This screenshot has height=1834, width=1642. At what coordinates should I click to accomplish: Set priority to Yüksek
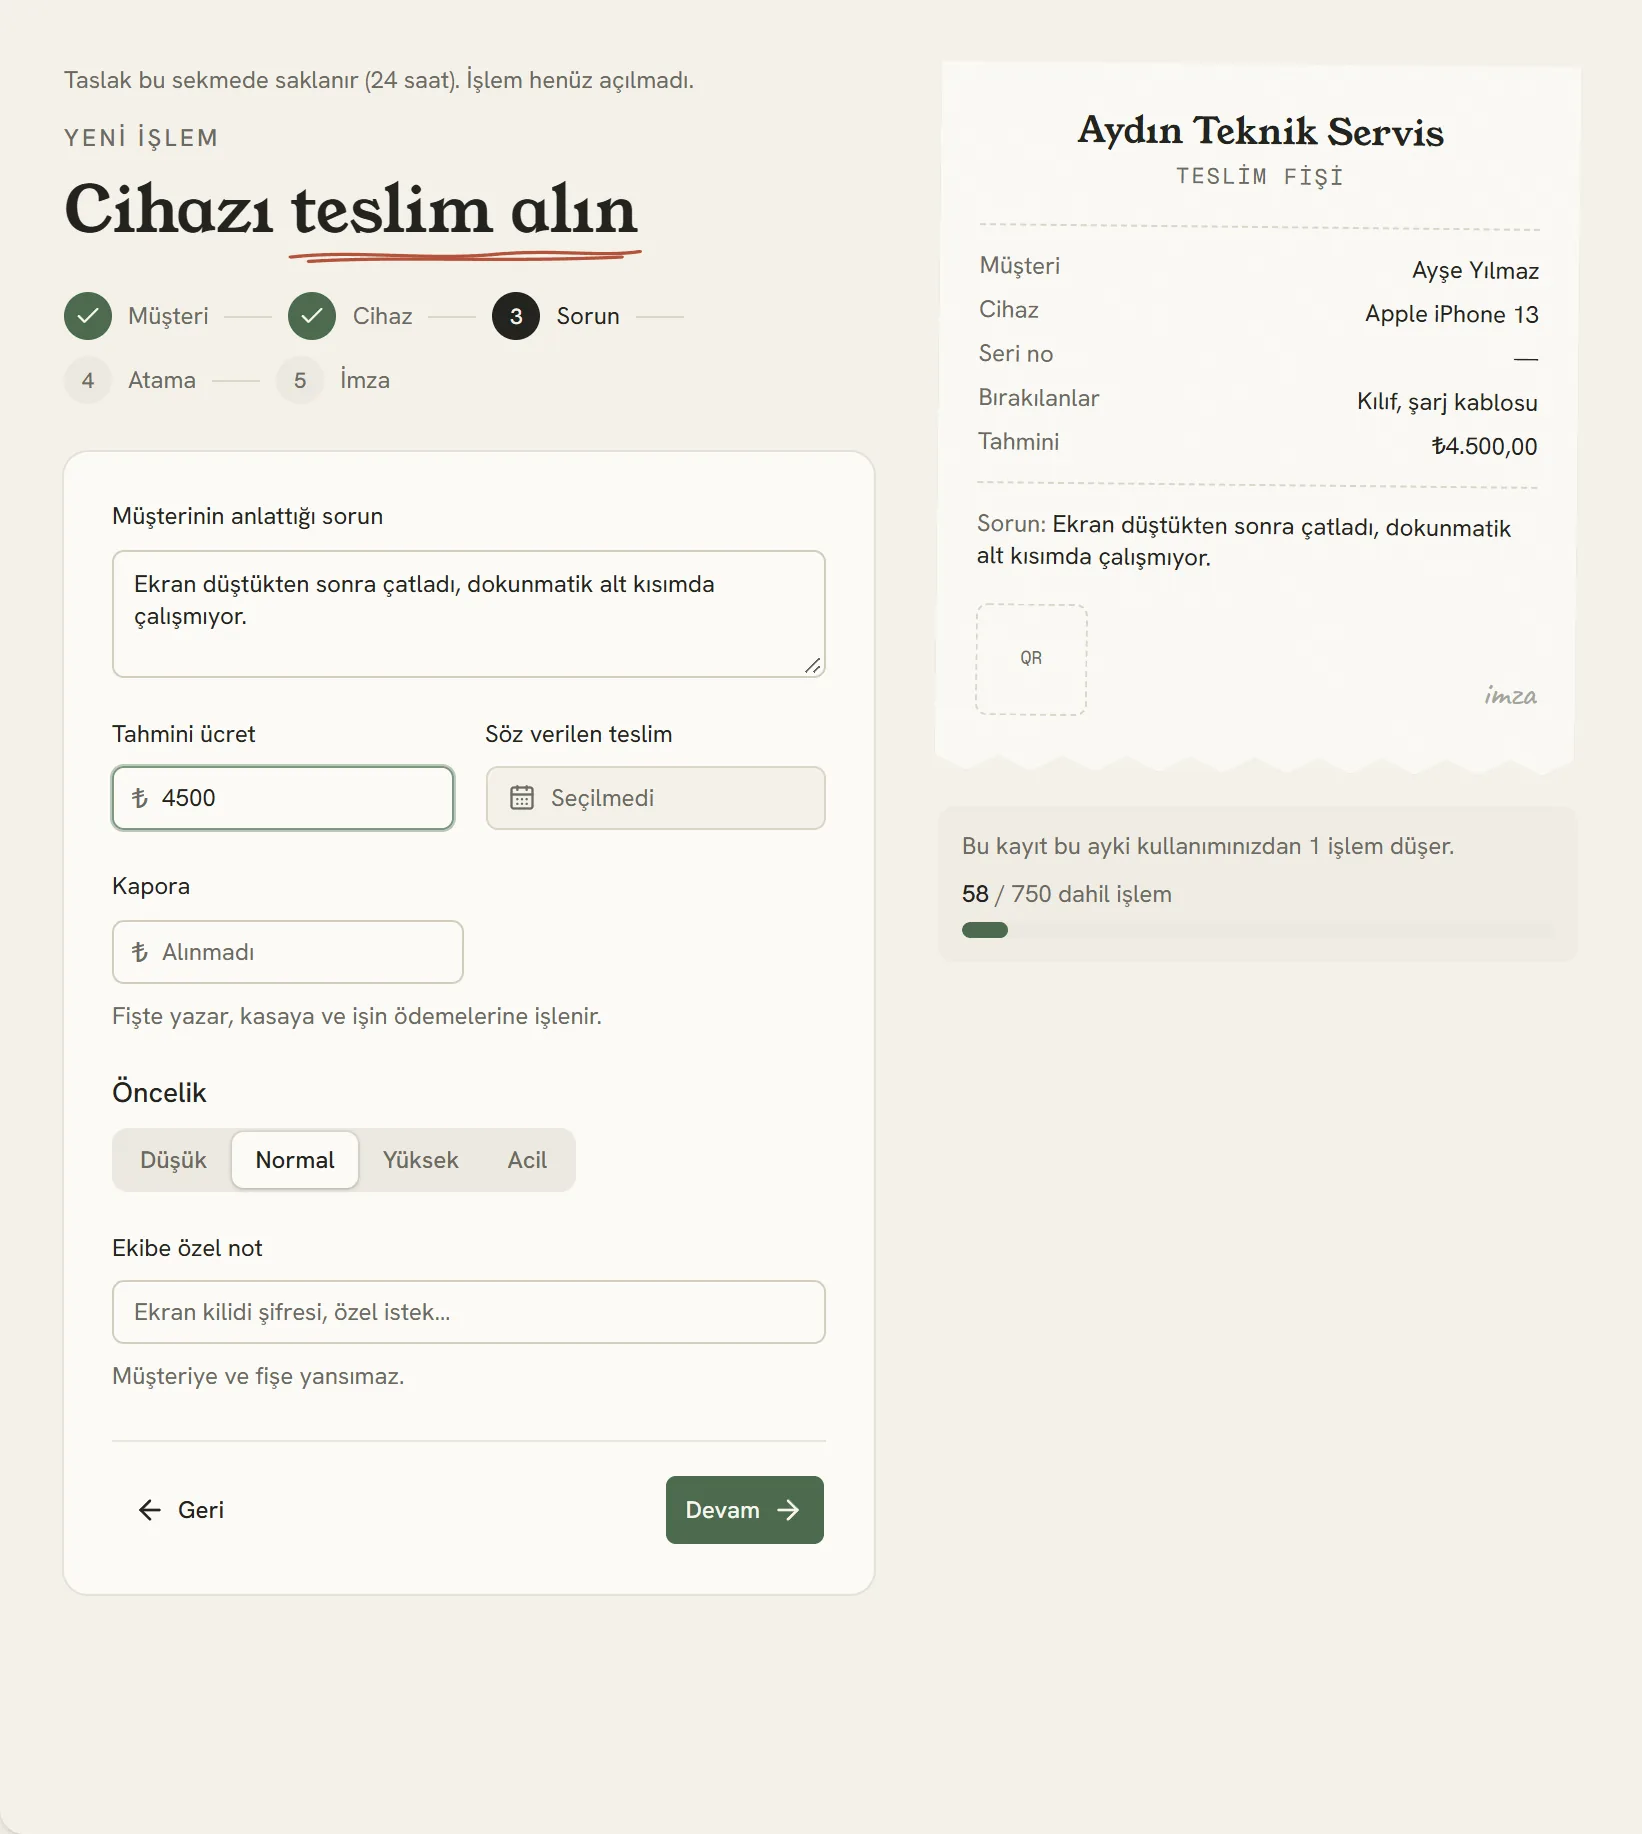click(x=421, y=1160)
